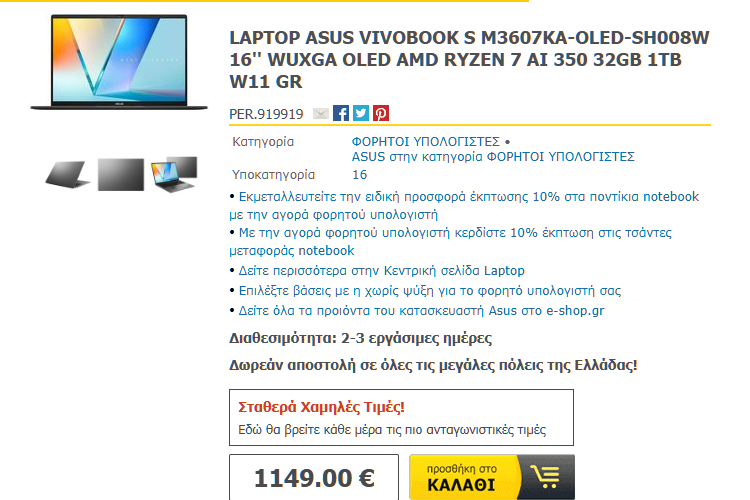Open 10% discount on notebook bags link
The width and height of the screenshot is (750, 500).
450,242
